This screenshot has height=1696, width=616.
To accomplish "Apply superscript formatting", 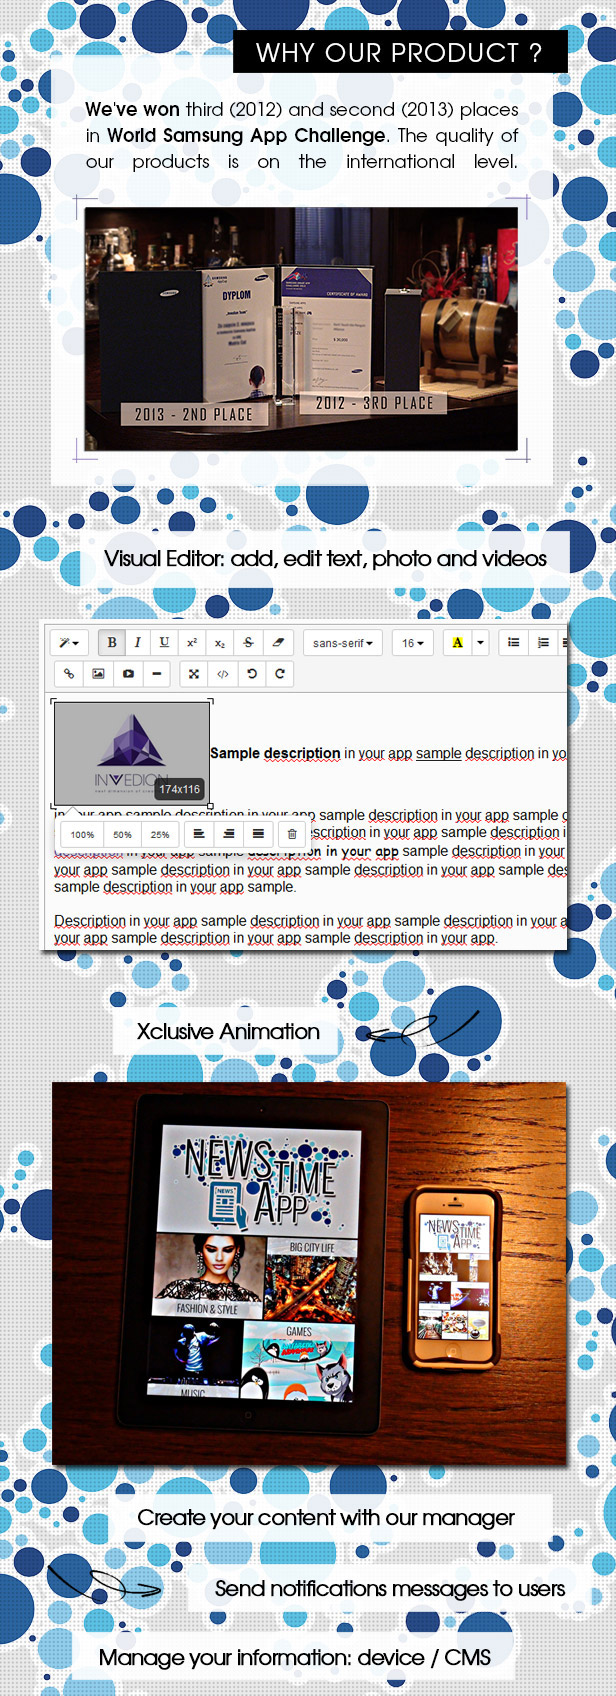I will click(x=192, y=643).
